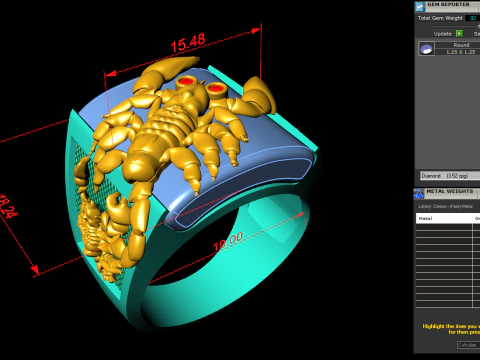The image size is (480, 360).
Task: Click the Round gem shape label
Action: click(x=461, y=45)
